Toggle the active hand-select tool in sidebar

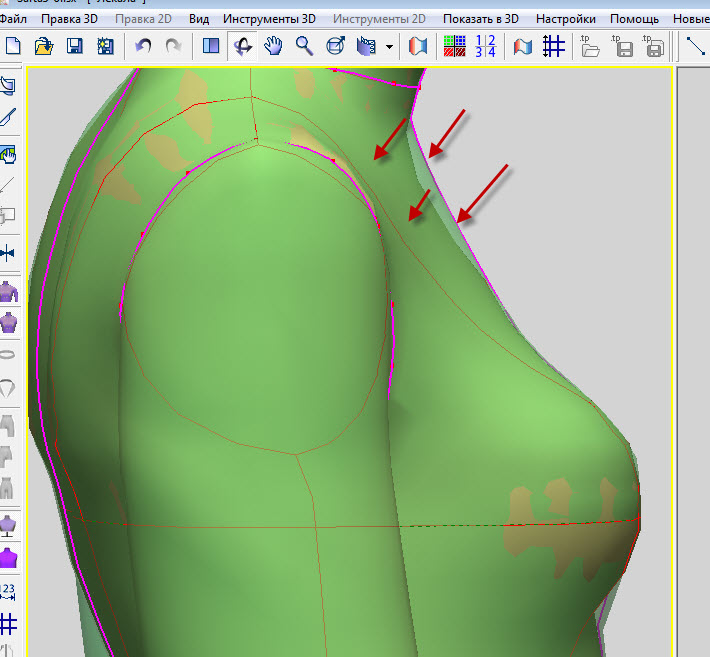point(9,154)
